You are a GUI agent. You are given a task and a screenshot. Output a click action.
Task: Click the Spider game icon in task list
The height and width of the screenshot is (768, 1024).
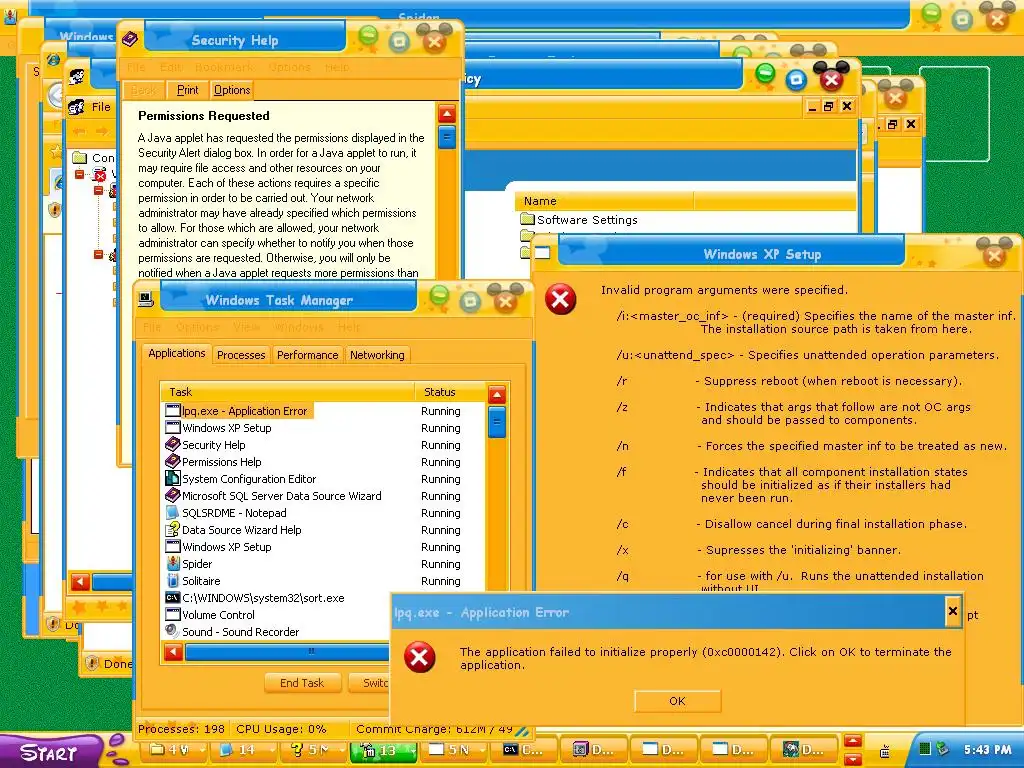pyautogui.click(x=172, y=564)
